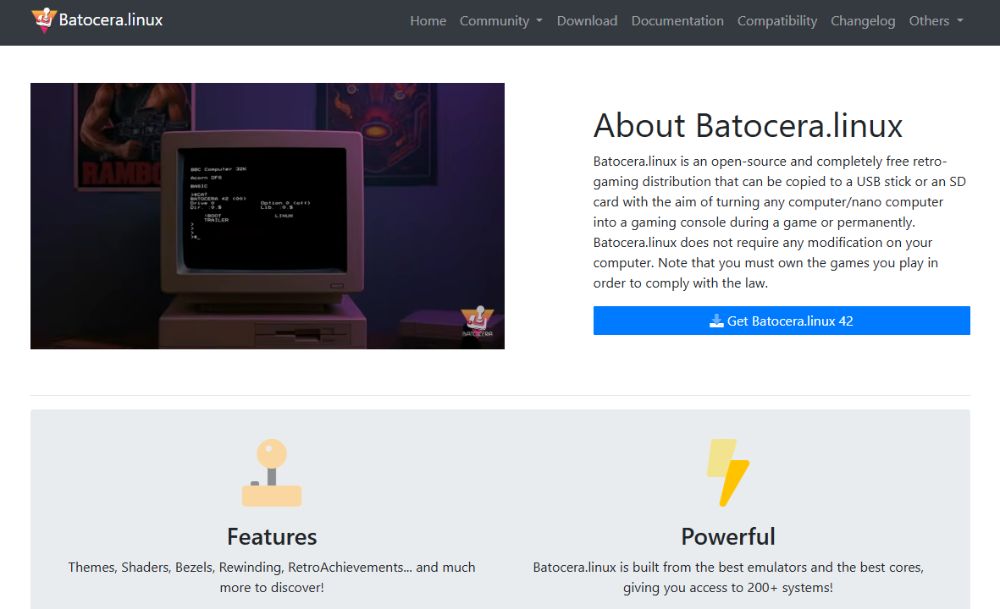Viewport: 1000px width, 609px height.
Task: Select the Features heading
Action: click(271, 536)
